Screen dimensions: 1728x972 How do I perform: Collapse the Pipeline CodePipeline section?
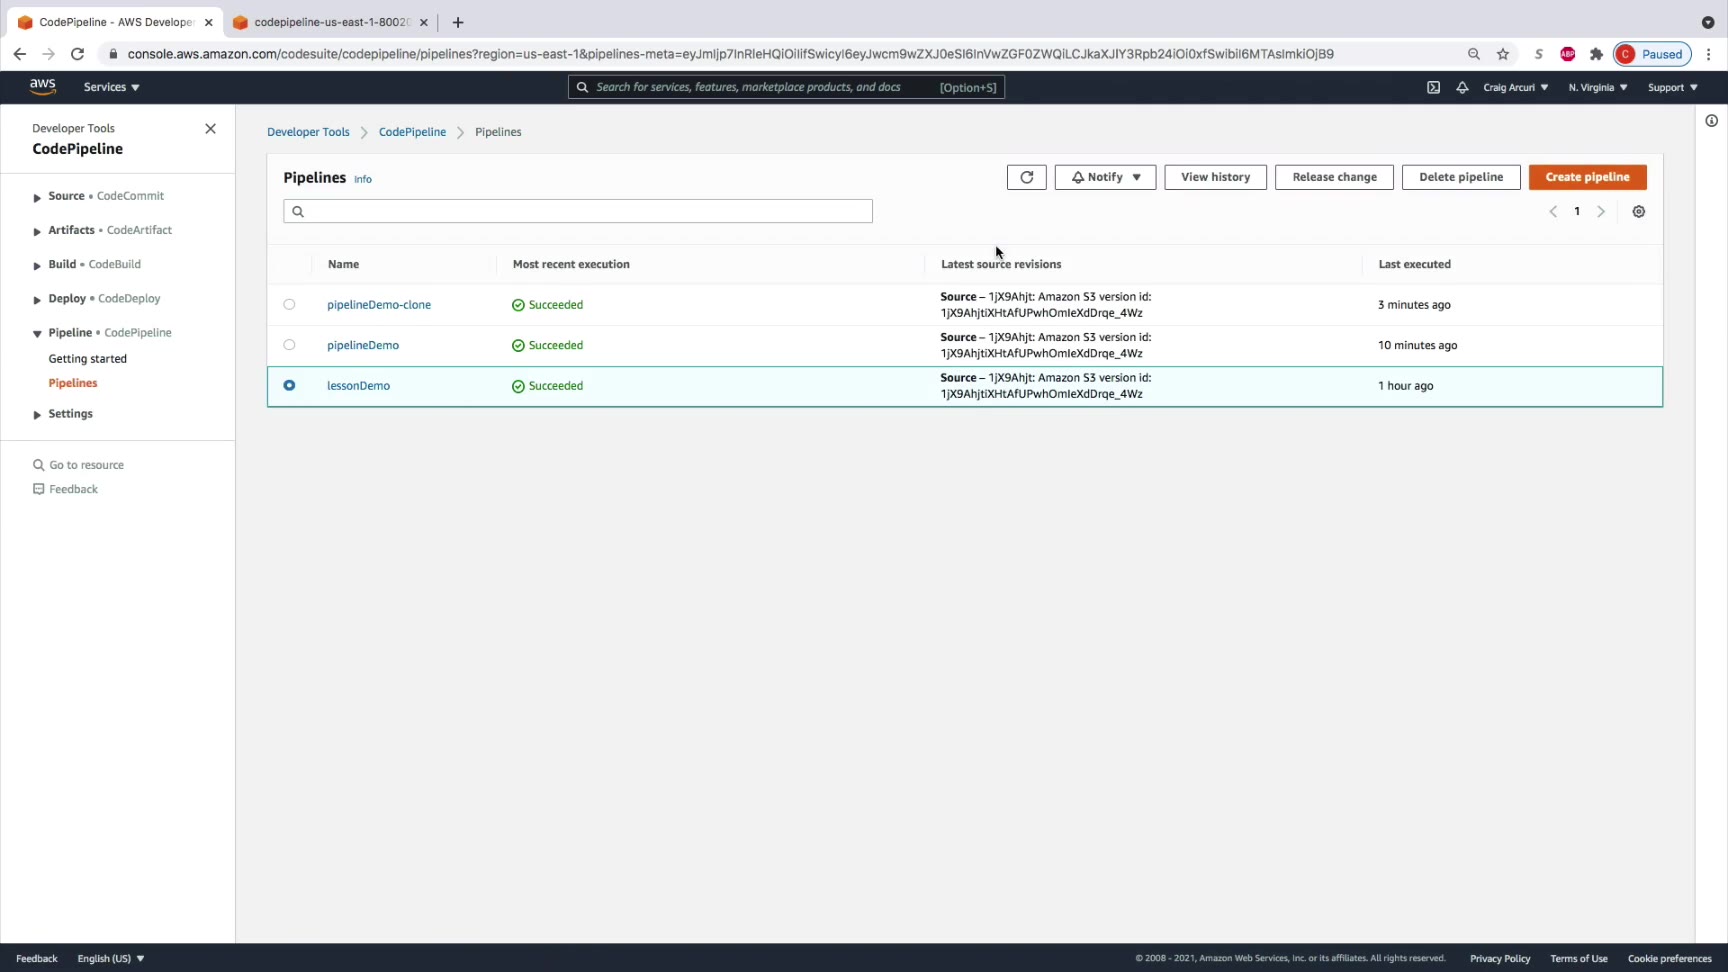37,333
